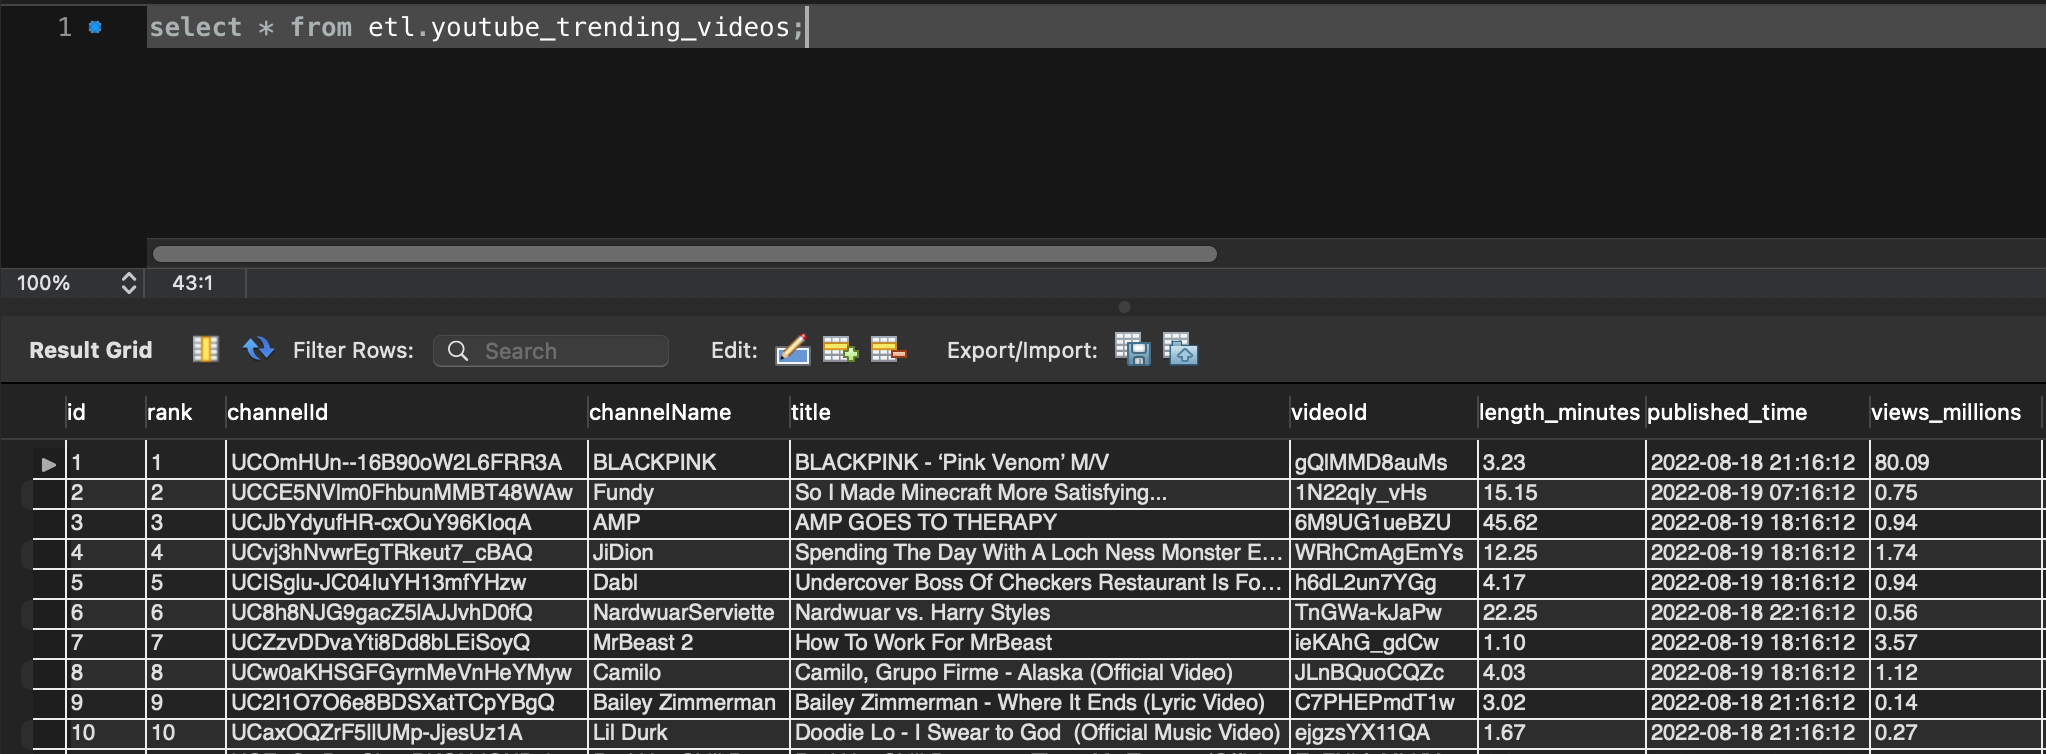Select the title cell 'How To Work For MrBeast'
Viewport: 2046px width, 754px height.
[1039, 642]
